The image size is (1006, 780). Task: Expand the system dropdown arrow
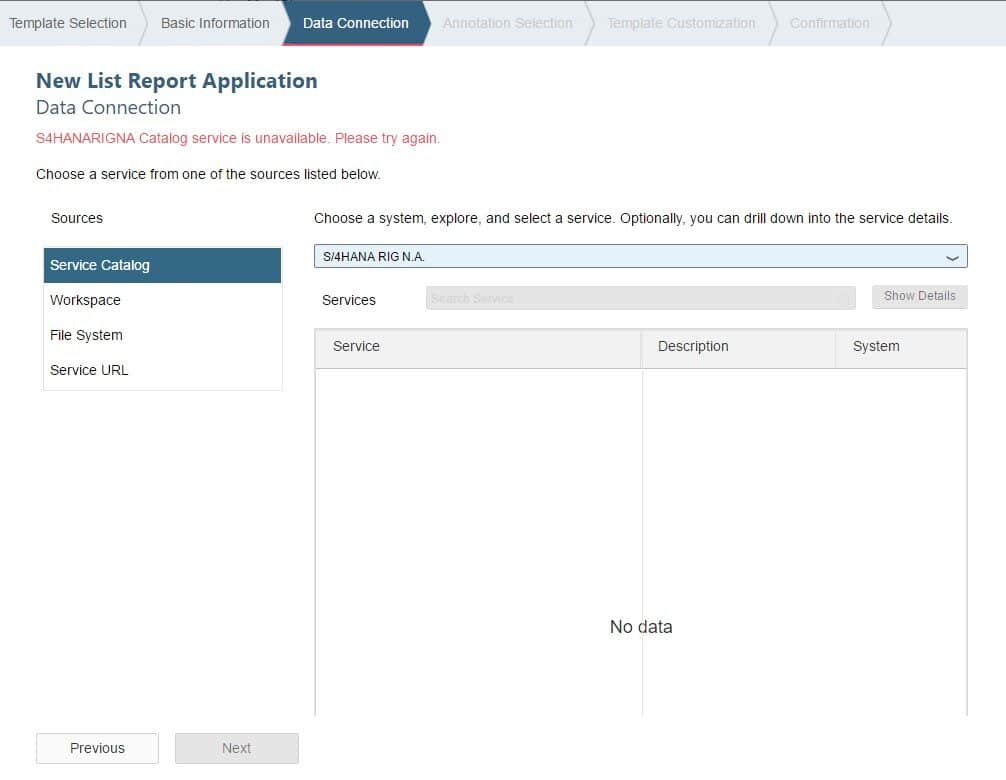coord(953,257)
